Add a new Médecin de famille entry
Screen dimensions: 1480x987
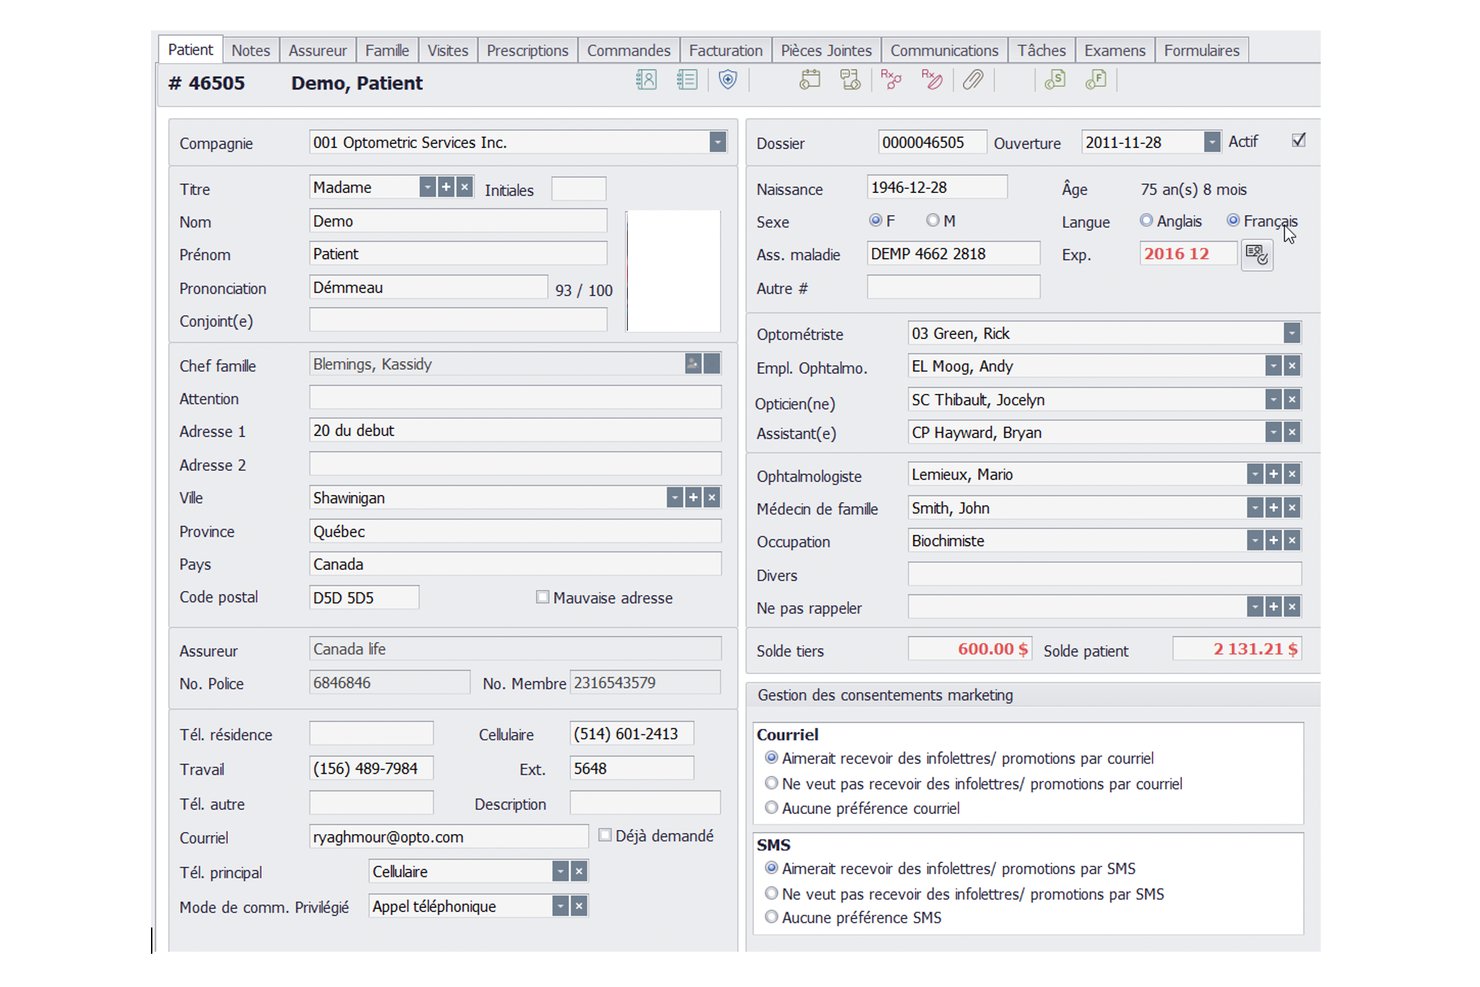click(x=1273, y=508)
